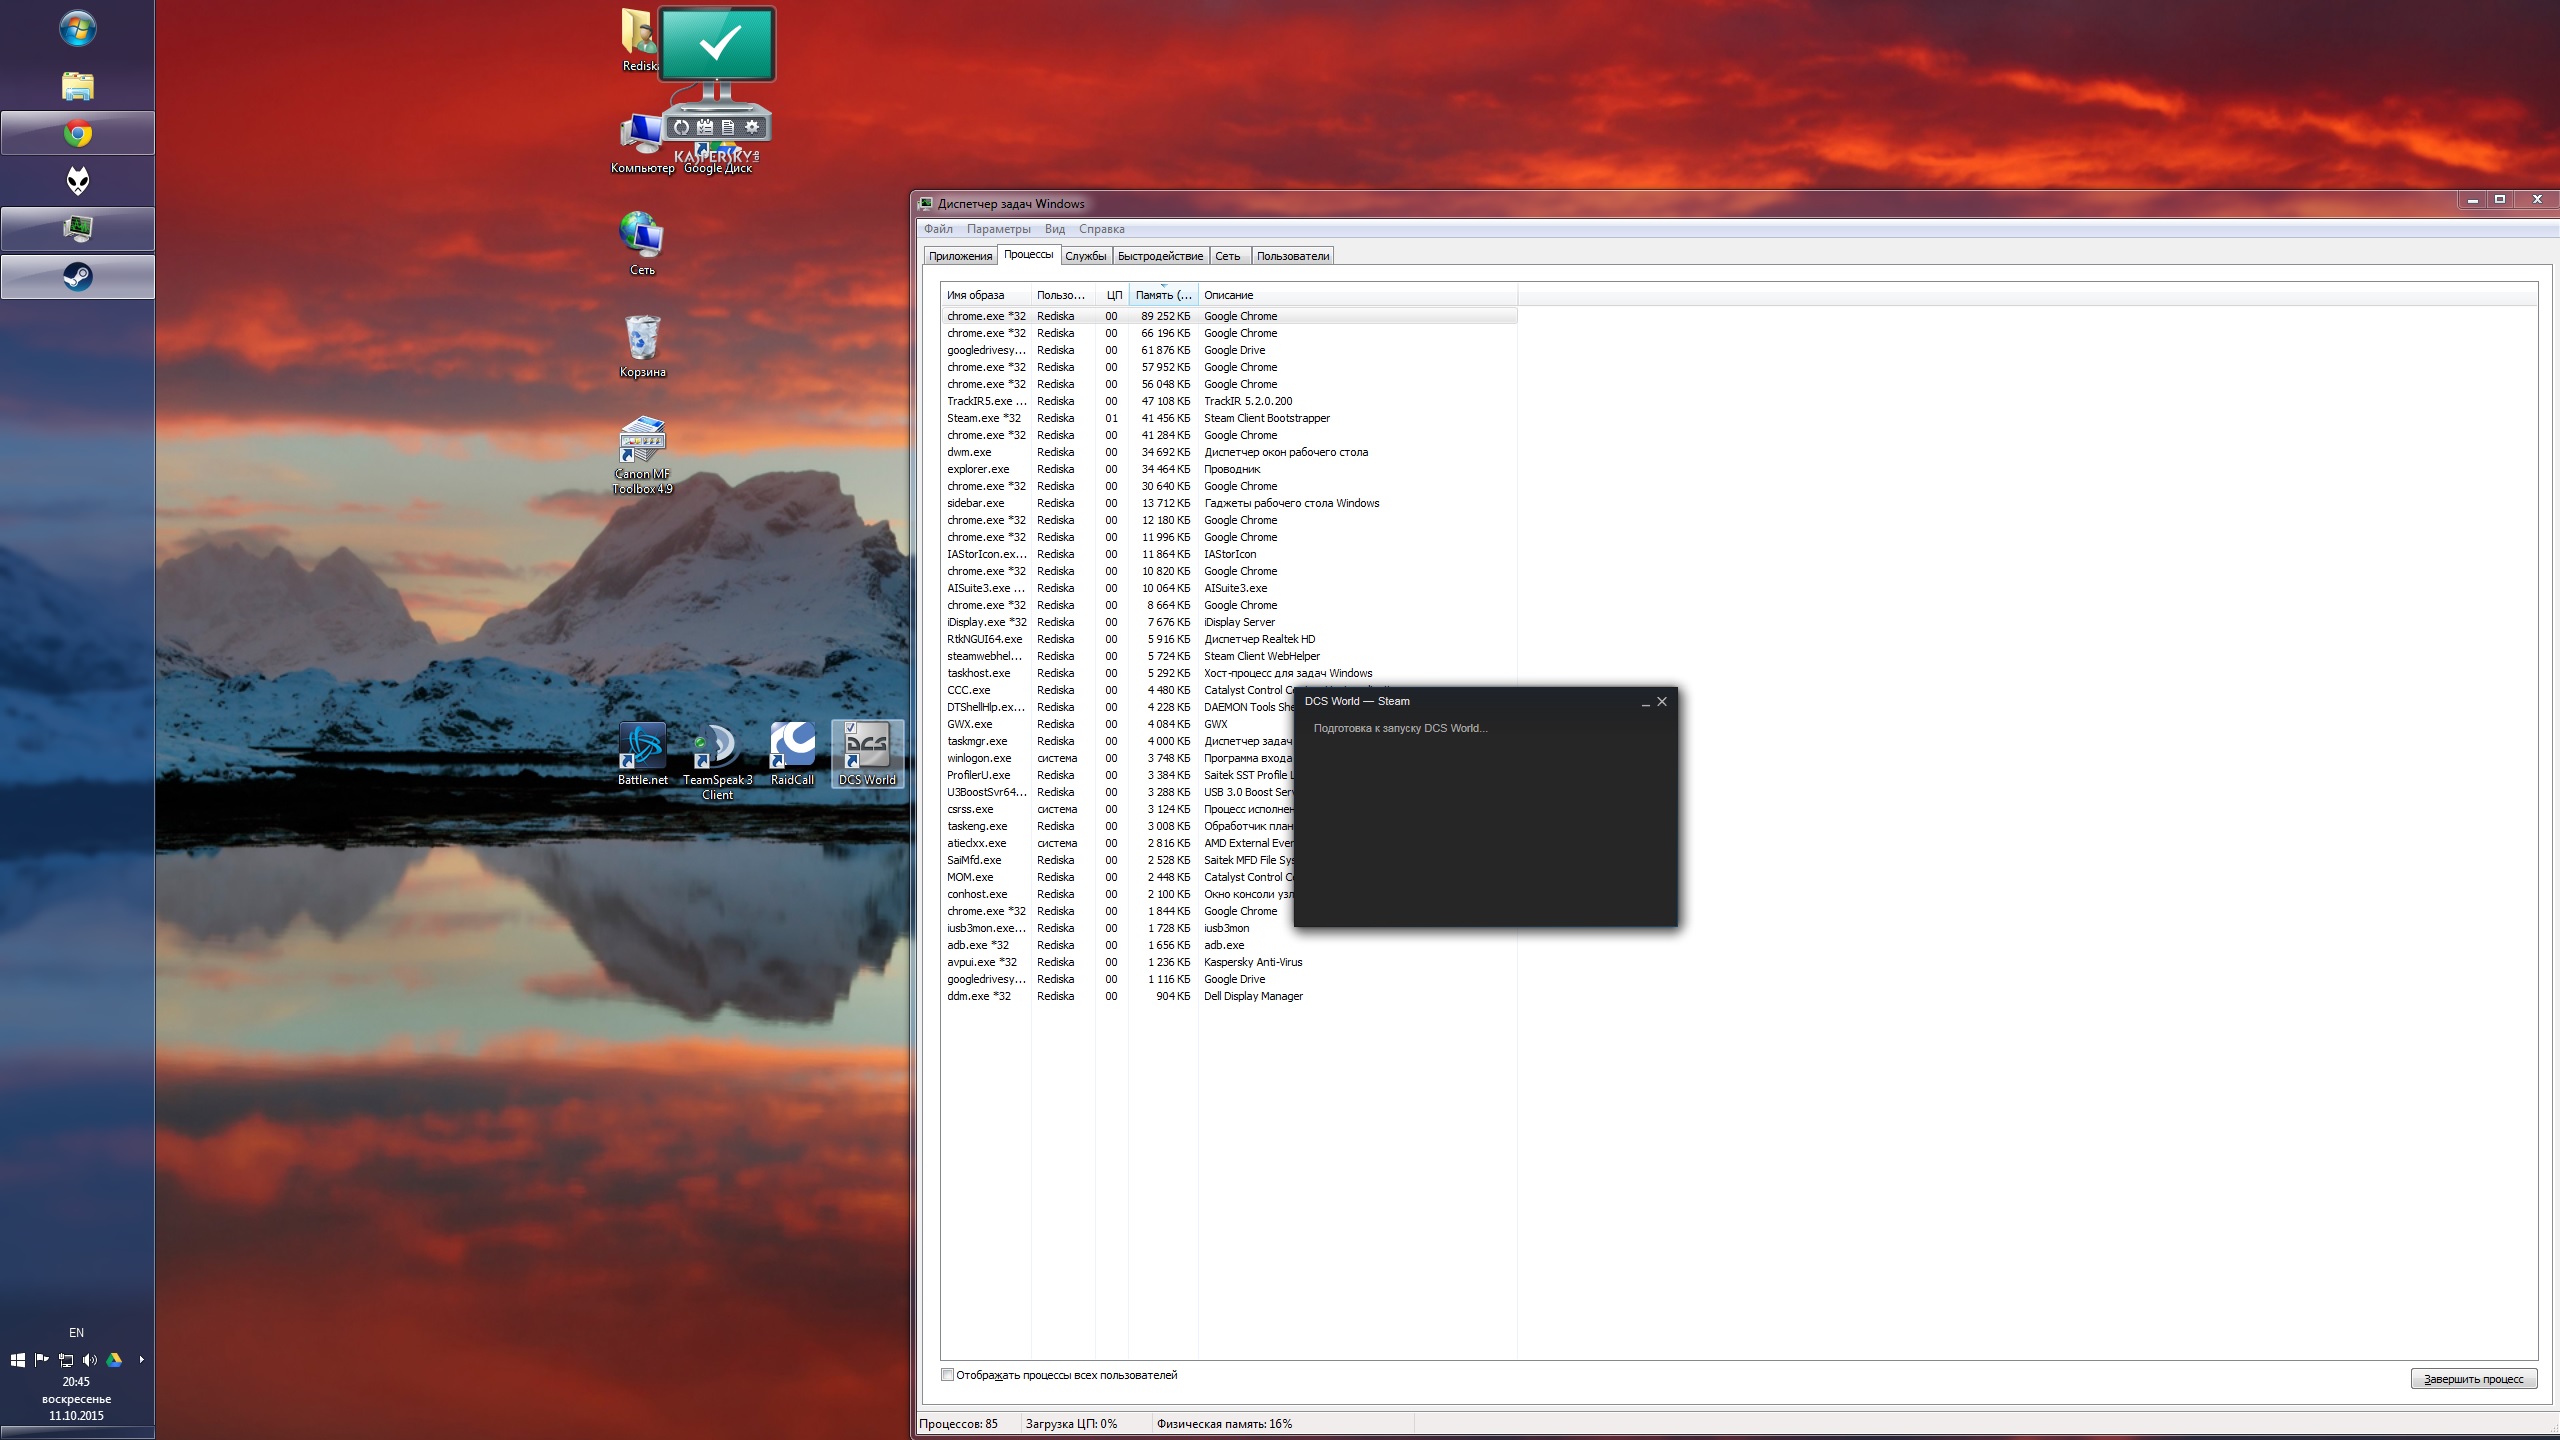Switch to the Службы tab
The image size is (2560, 1440).
tap(1085, 256)
